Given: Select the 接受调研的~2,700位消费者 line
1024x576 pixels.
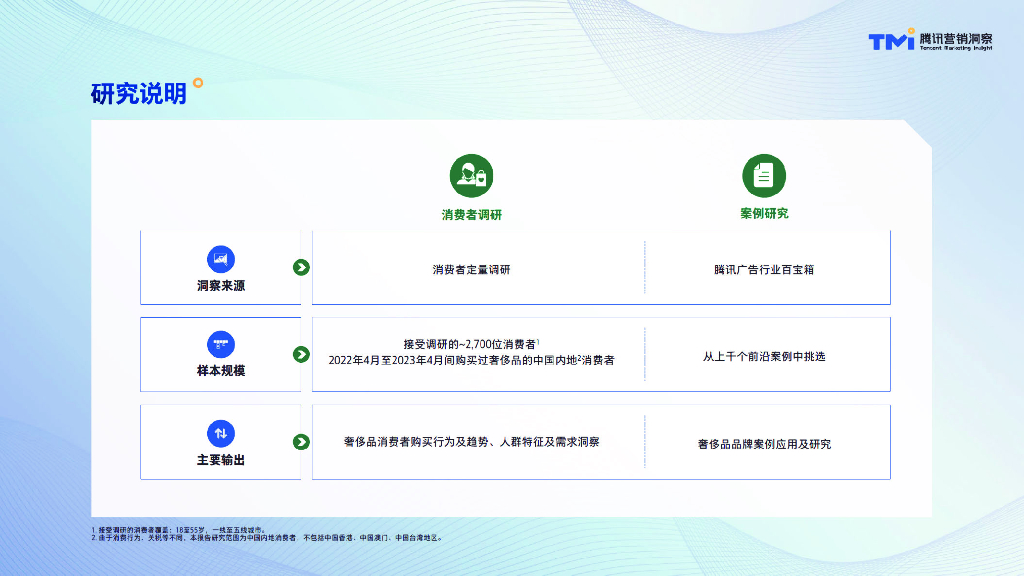Looking at the screenshot, I should click(x=472, y=344).
